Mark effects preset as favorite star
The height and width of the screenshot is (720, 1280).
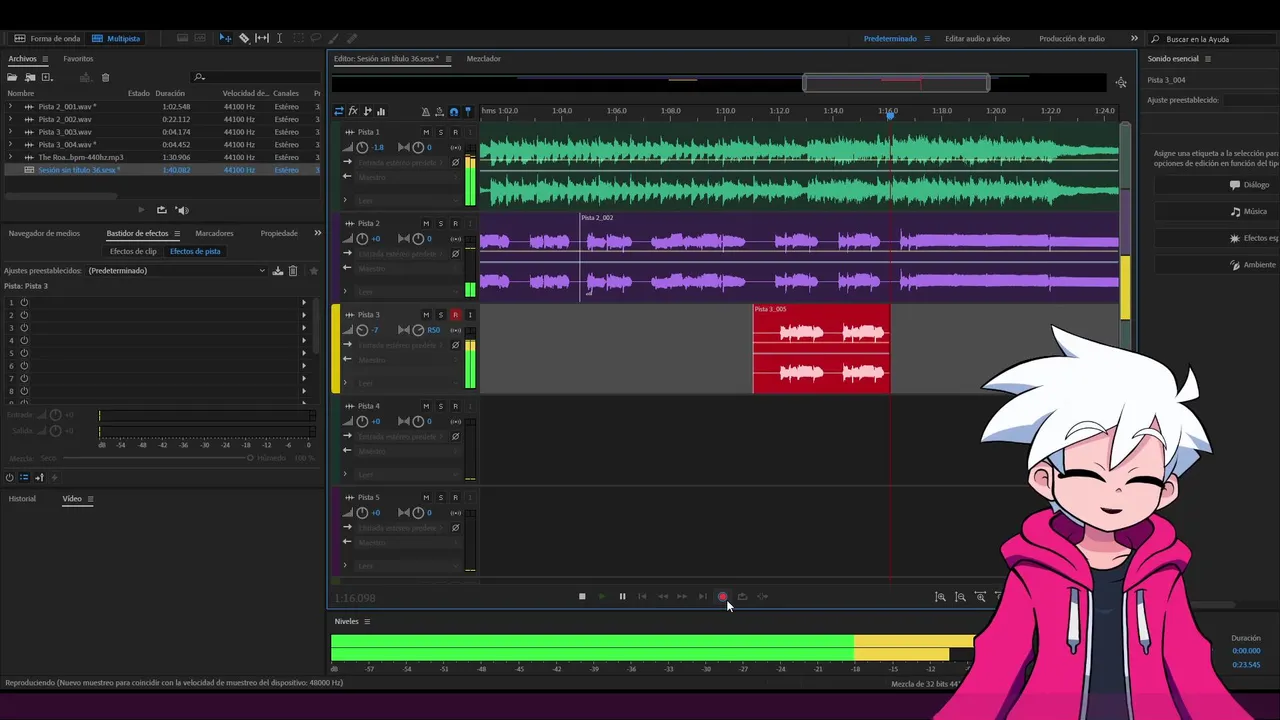point(313,270)
